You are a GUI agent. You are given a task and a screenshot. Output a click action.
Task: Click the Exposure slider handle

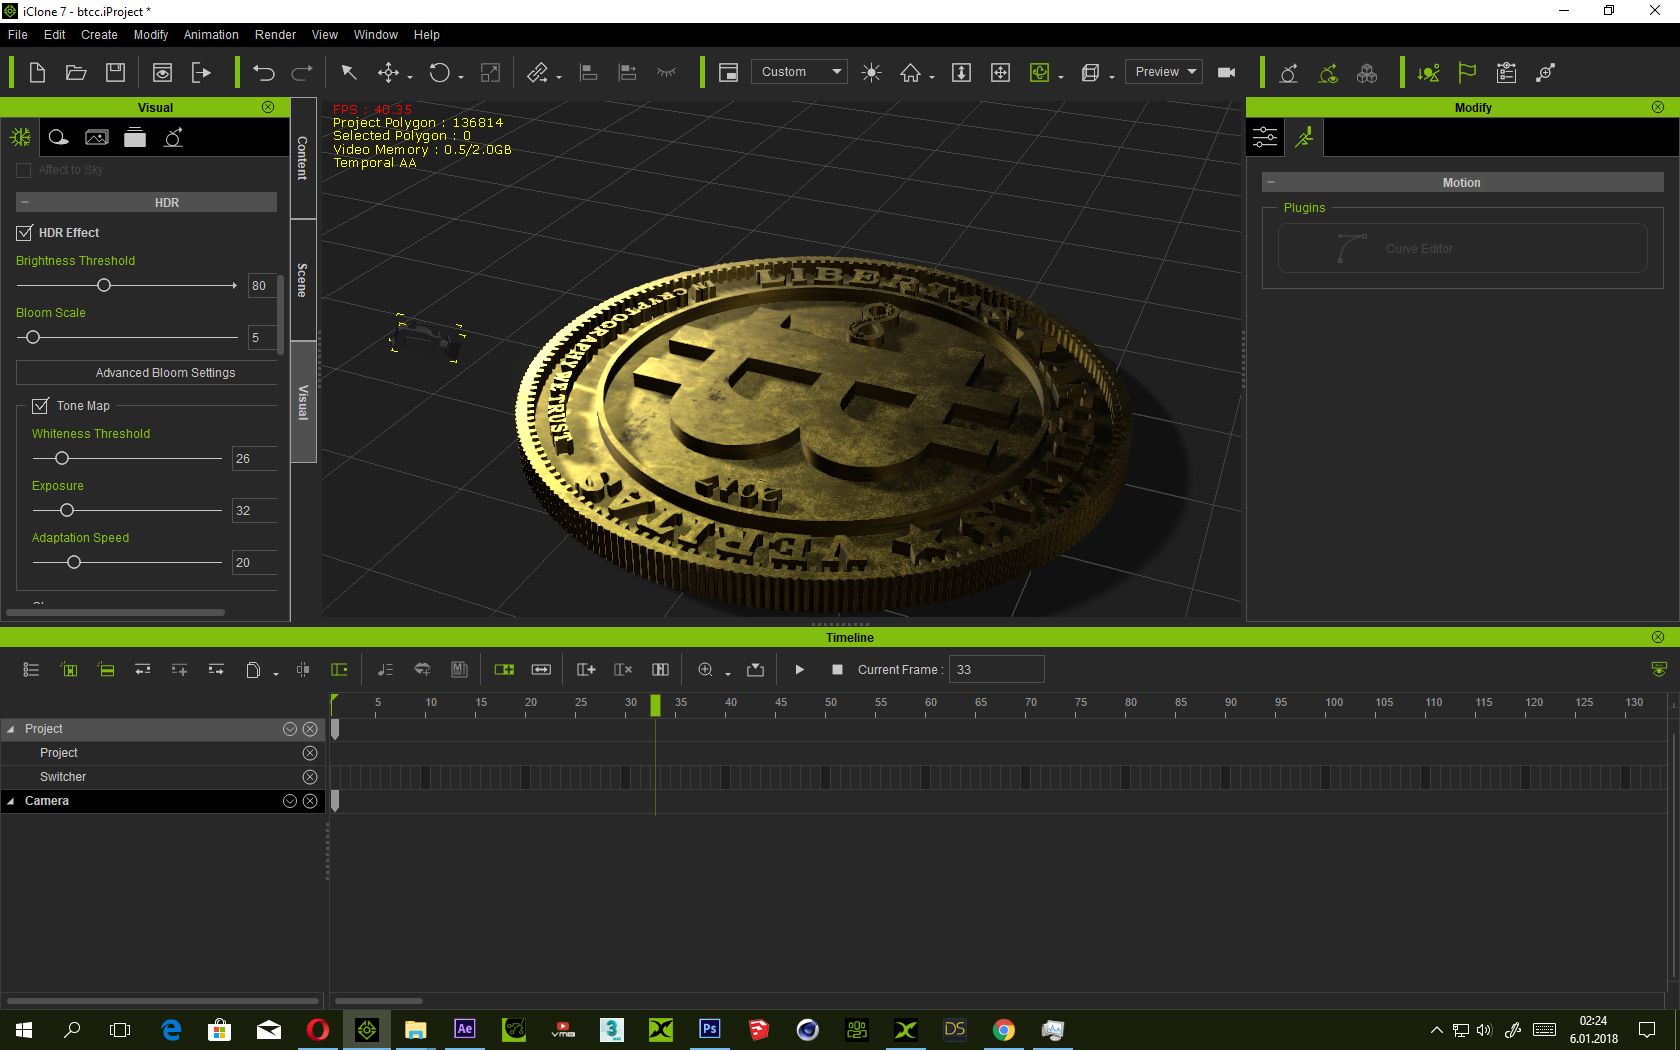(x=67, y=510)
